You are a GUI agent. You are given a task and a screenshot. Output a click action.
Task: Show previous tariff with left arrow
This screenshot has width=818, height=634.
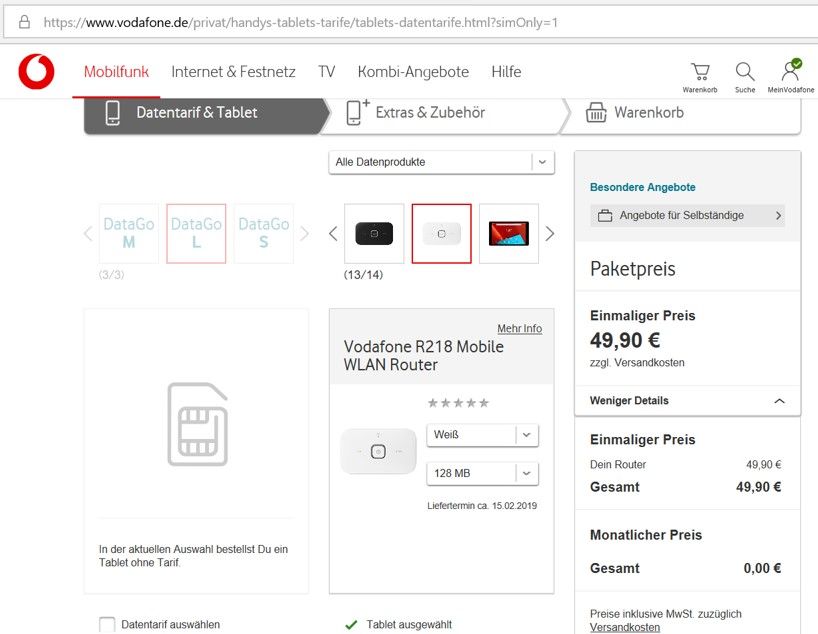88,233
